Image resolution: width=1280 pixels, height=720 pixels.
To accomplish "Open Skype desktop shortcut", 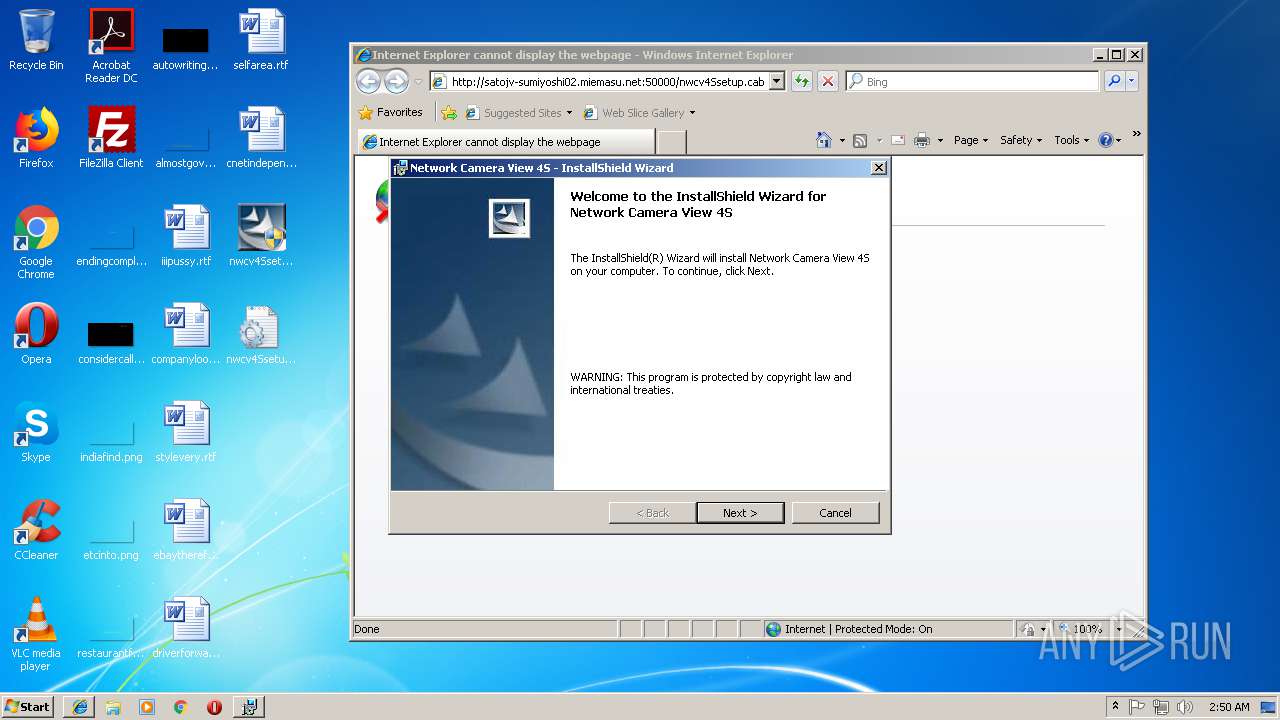I will [36, 432].
